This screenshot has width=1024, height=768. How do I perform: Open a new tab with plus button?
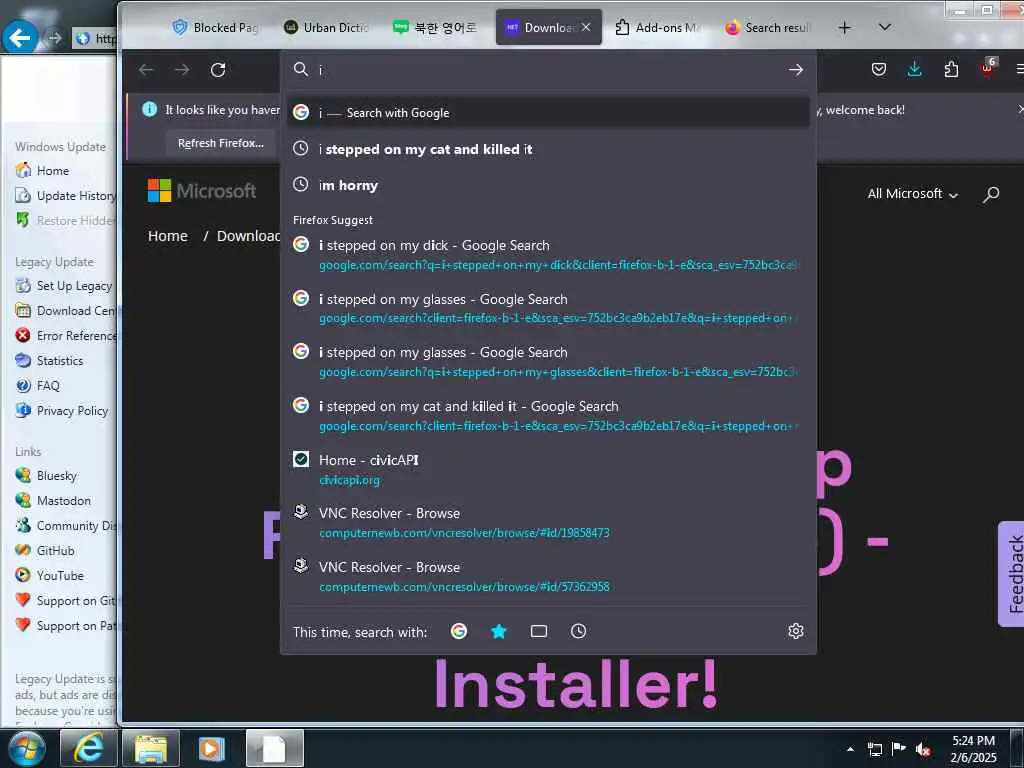(x=844, y=27)
